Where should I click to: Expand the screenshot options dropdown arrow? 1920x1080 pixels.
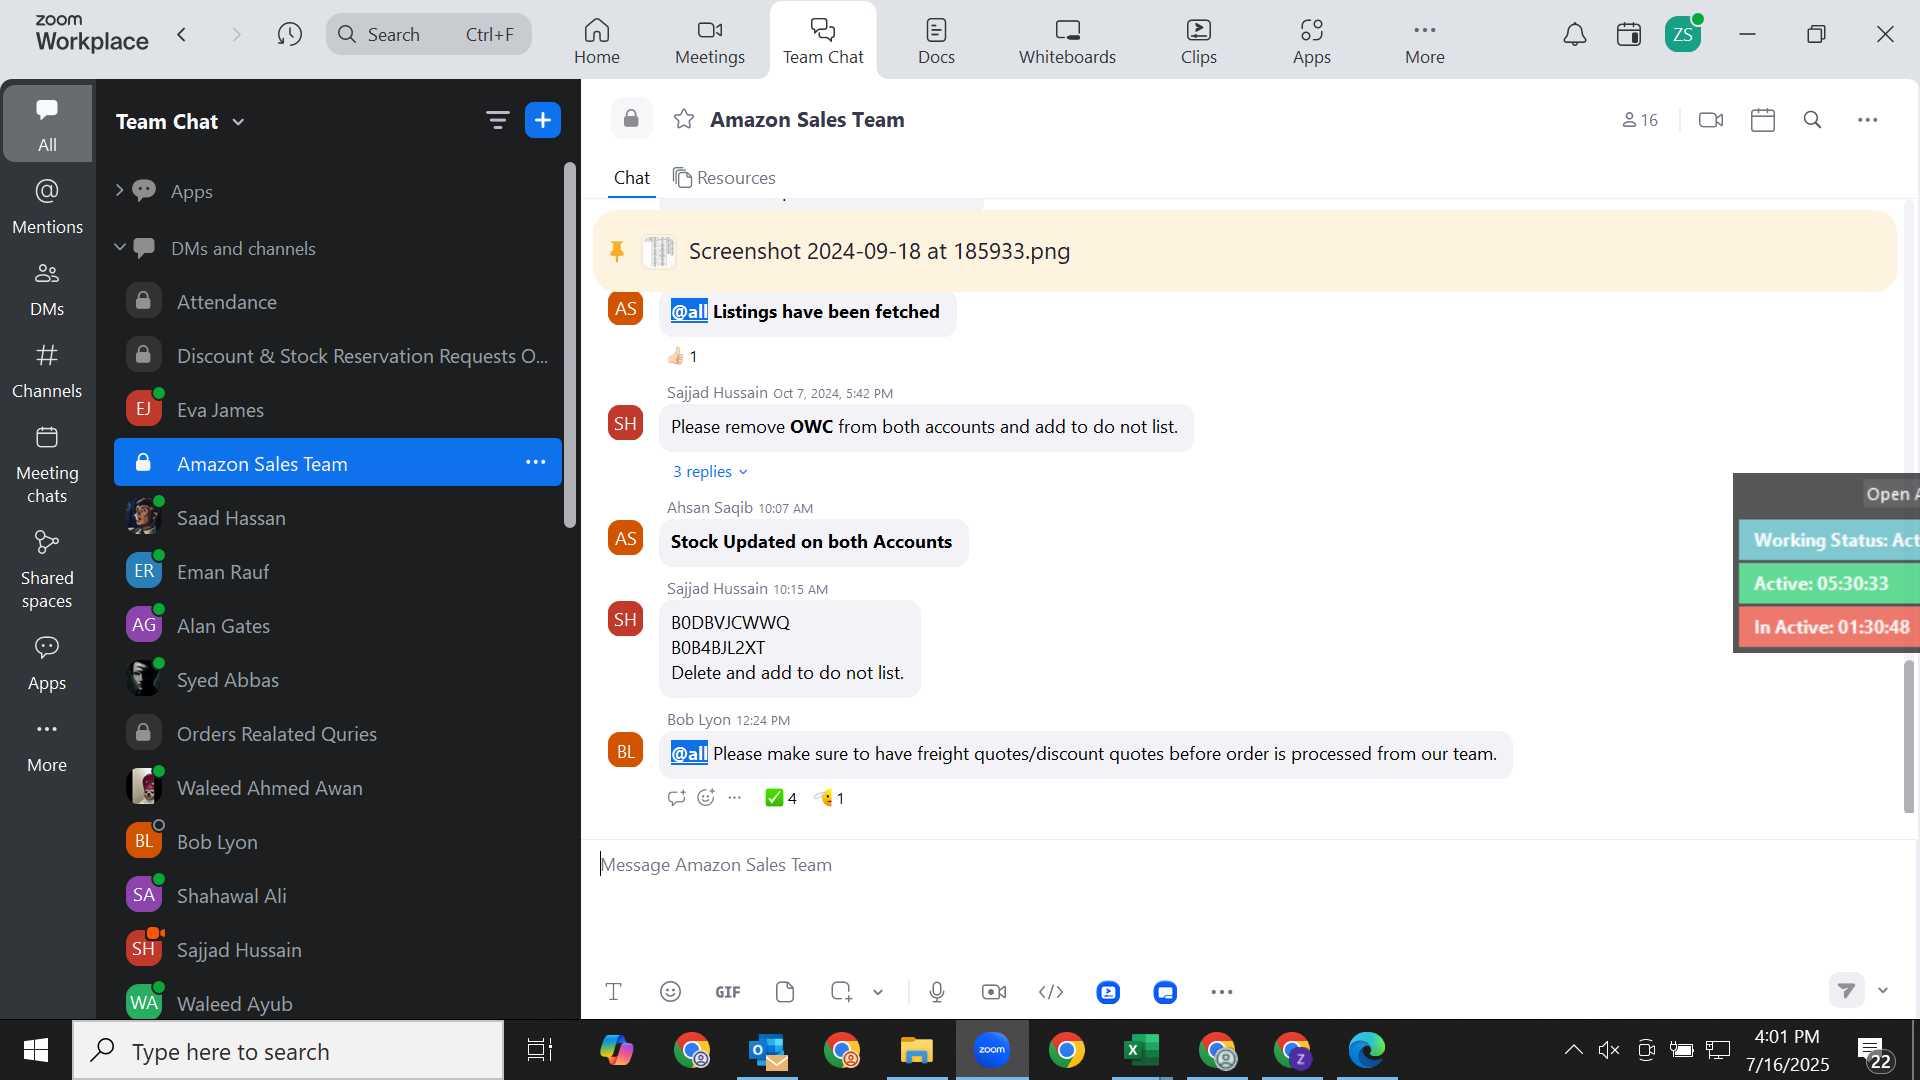878,992
